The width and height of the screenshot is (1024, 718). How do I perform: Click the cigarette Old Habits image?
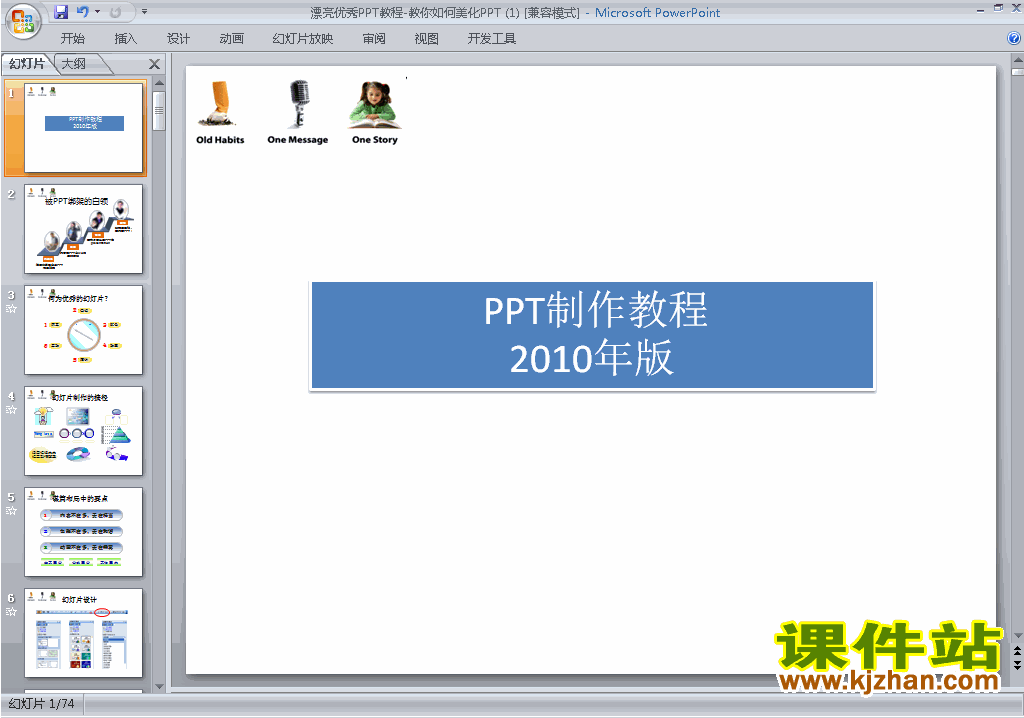(x=219, y=103)
